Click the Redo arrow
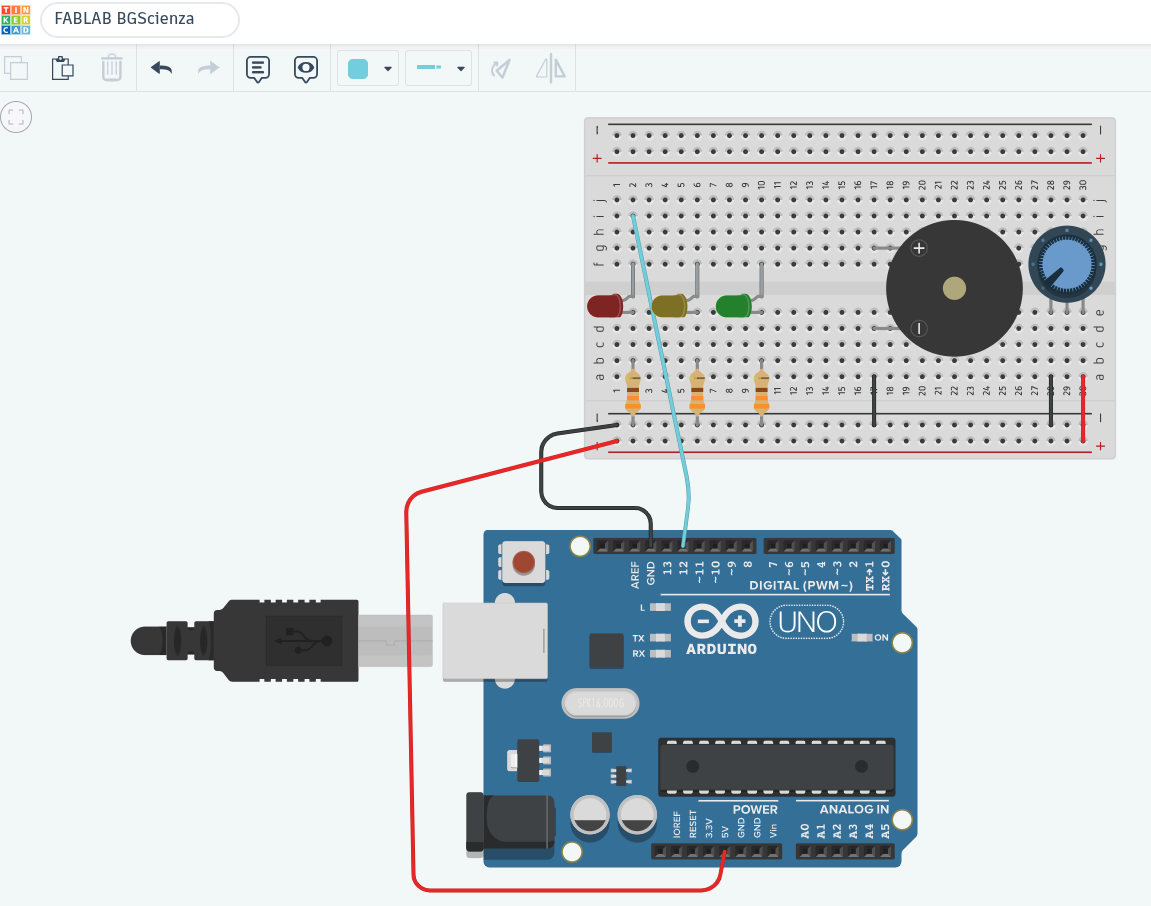This screenshot has width=1151, height=906. pos(208,68)
